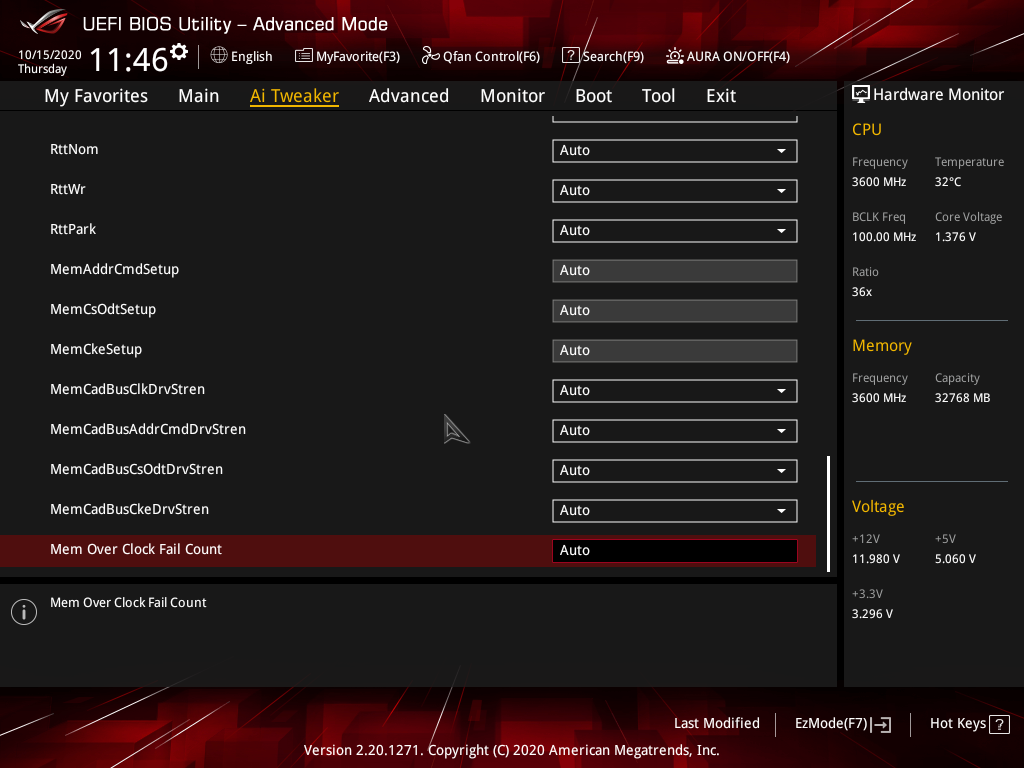Select MemAddrCmdSetup label

pos(114,269)
